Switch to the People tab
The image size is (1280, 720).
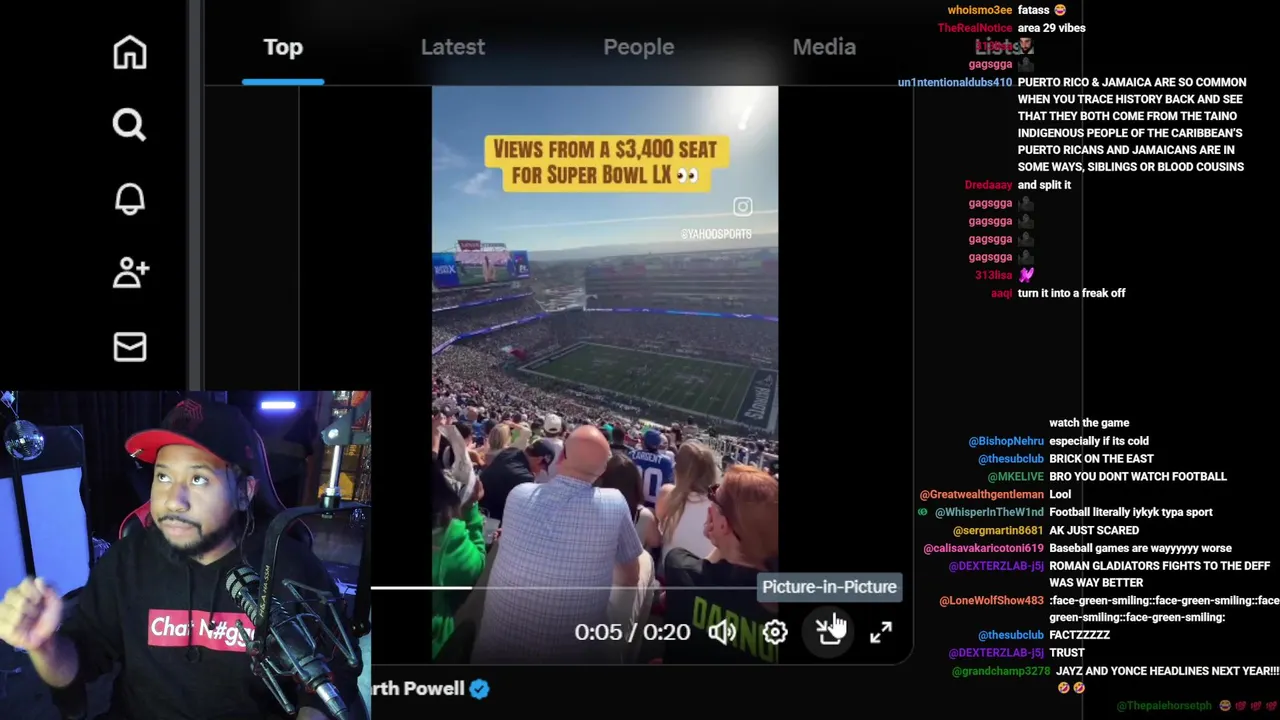[x=639, y=47]
